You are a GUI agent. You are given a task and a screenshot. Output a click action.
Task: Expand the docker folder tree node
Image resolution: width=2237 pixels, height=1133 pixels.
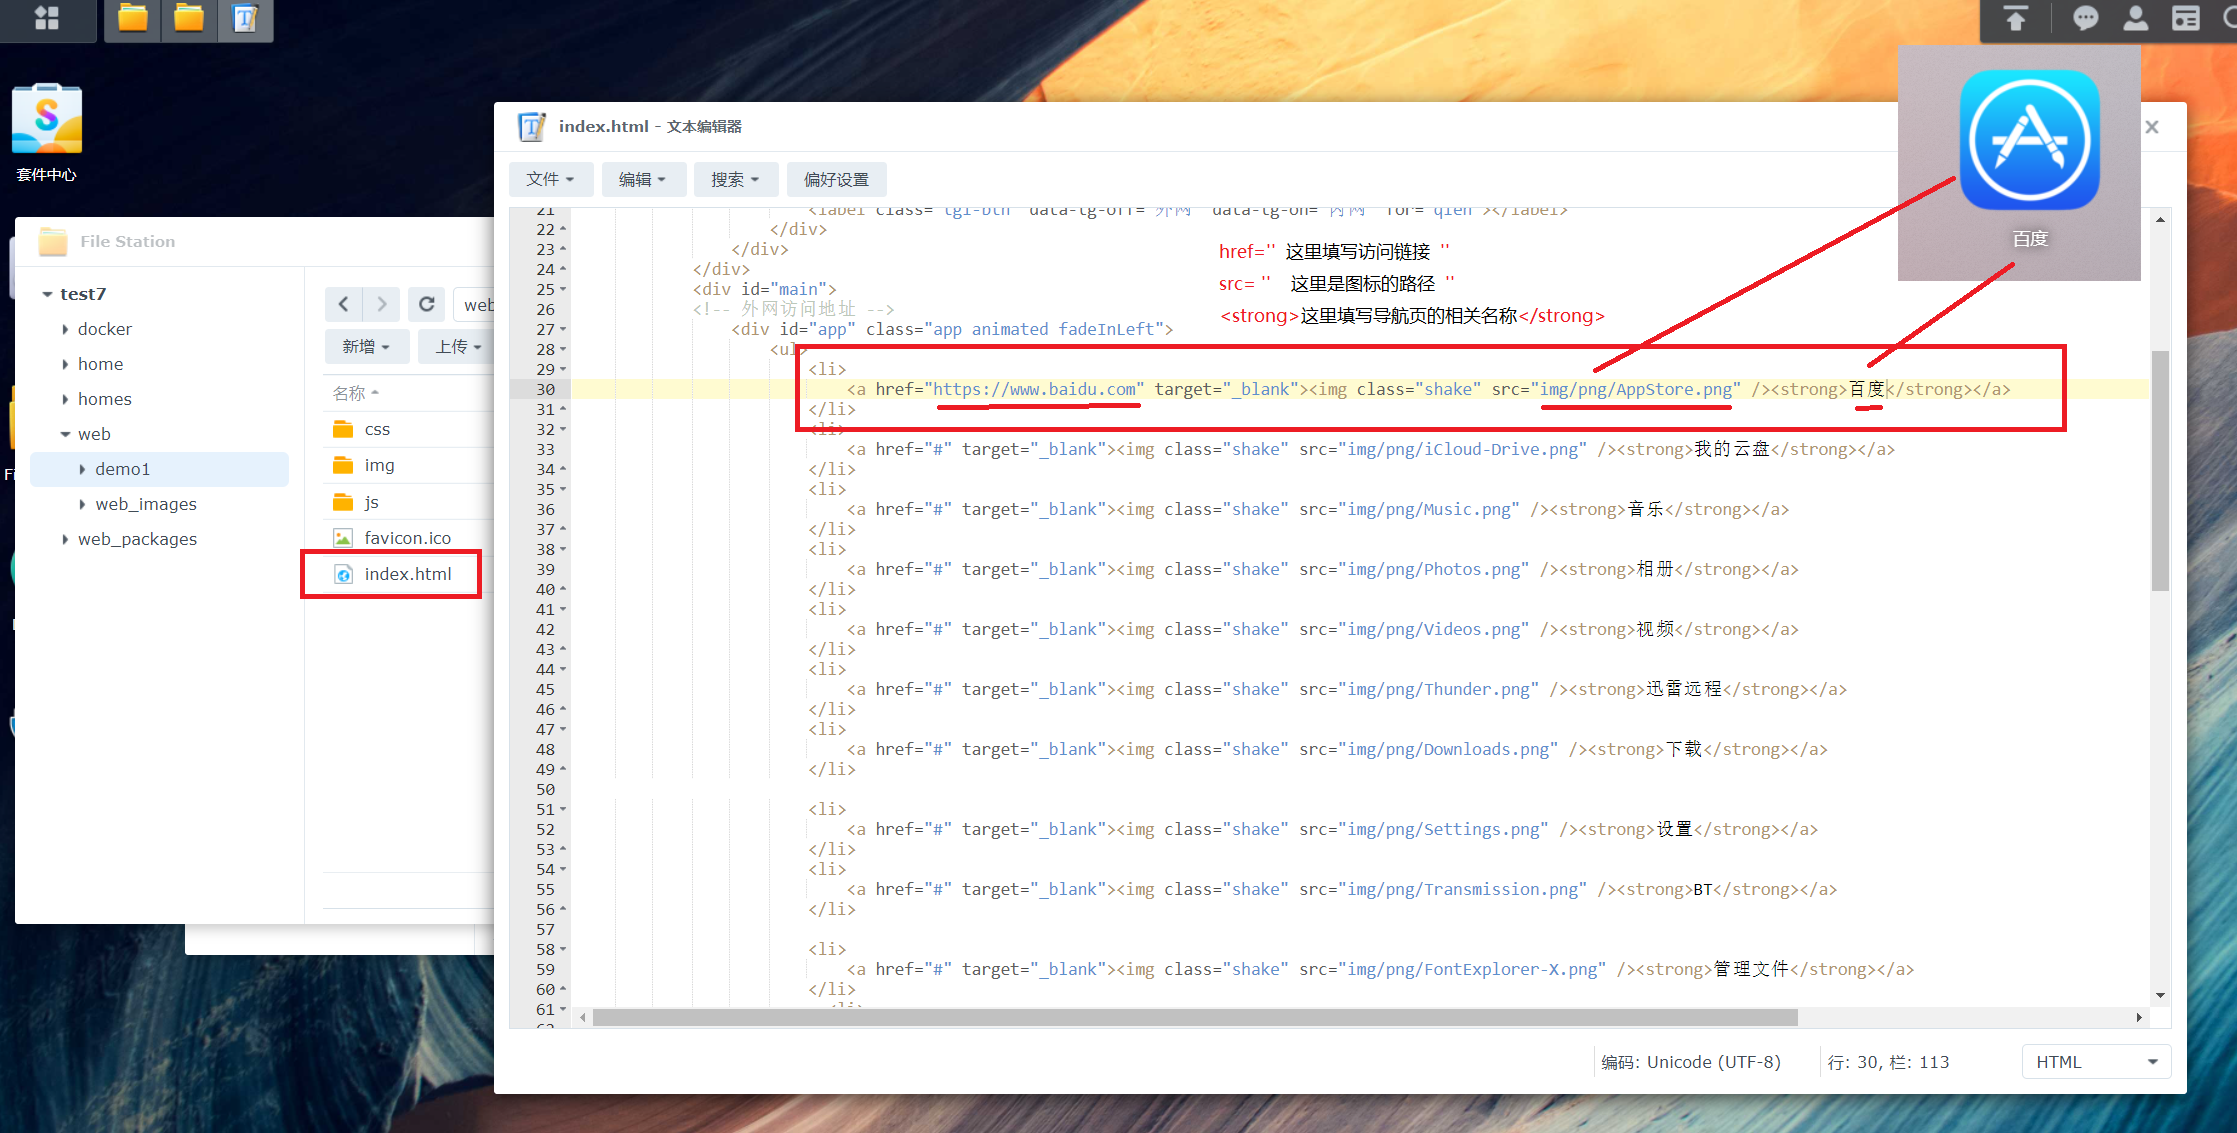pos(65,329)
